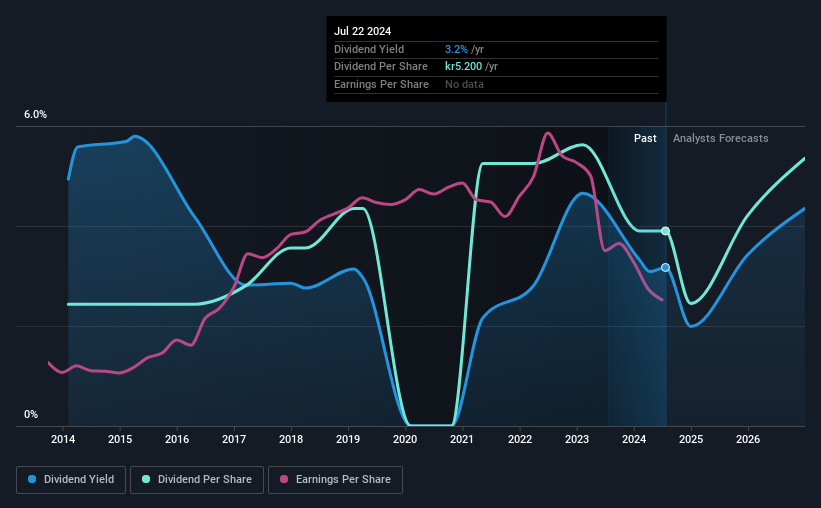Screen dimensions: 821x508
Task: Click the teal data point marker on chart
Action: click(665, 231)
